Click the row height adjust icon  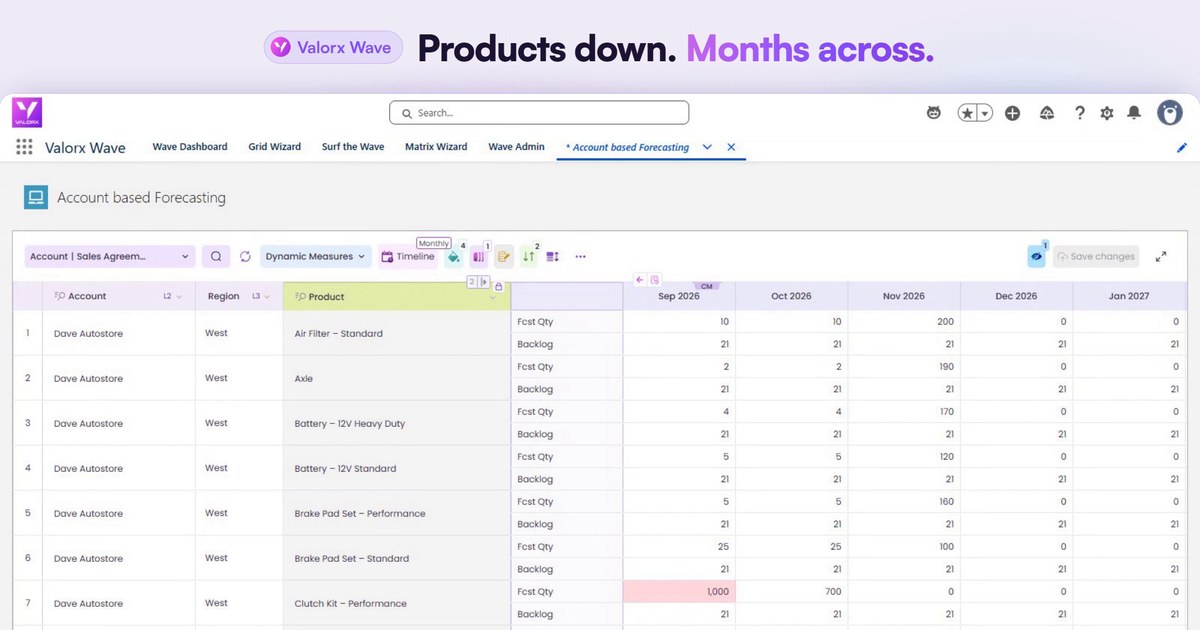[553, 257]
